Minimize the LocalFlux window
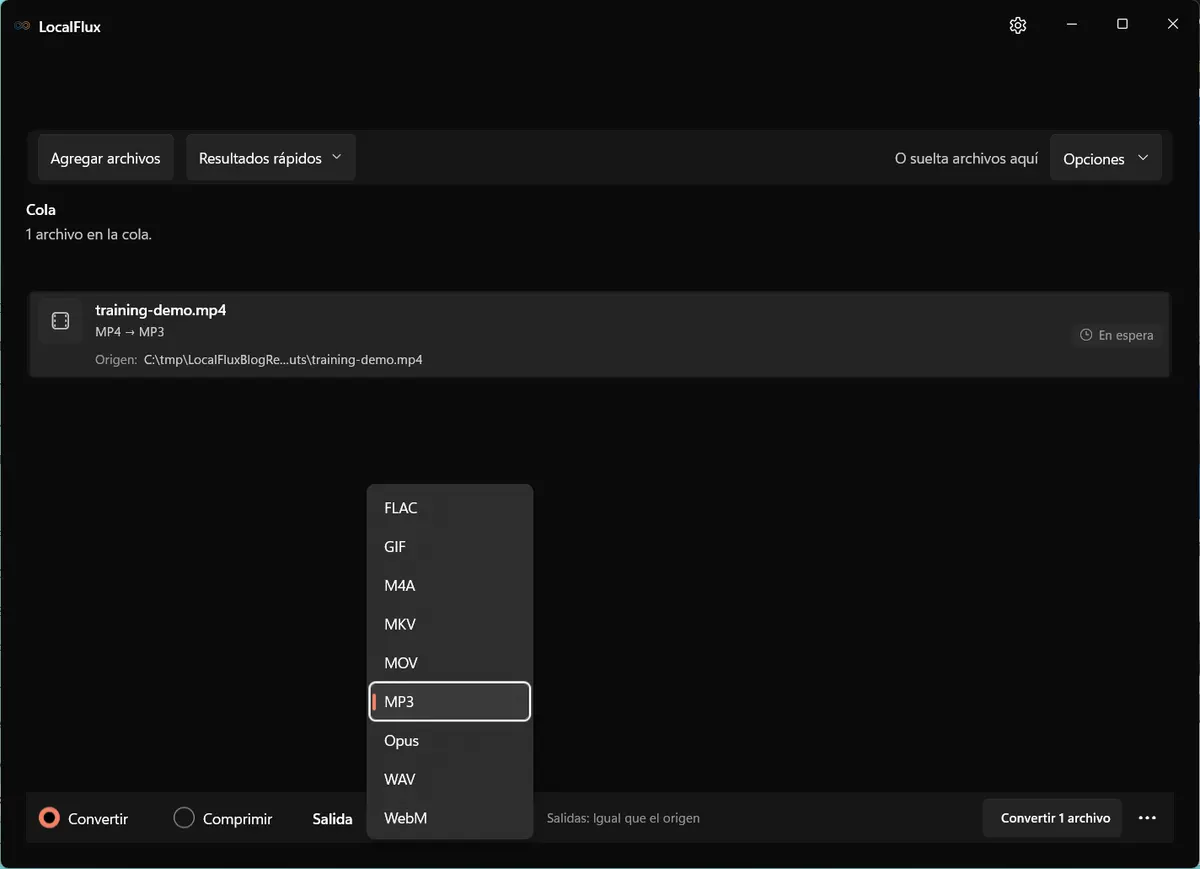1200x869 pixels. tap(1072, 25)
